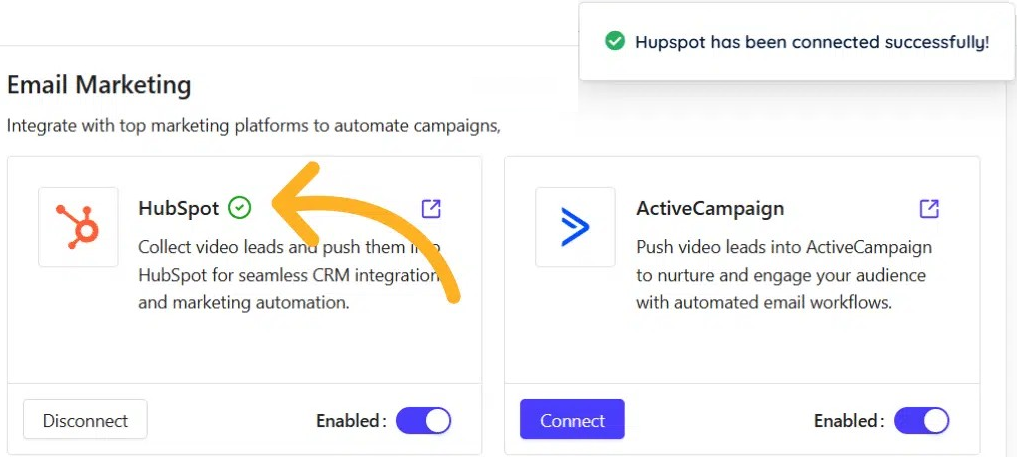Open HubSpot external link icon

tap(431, 208)
